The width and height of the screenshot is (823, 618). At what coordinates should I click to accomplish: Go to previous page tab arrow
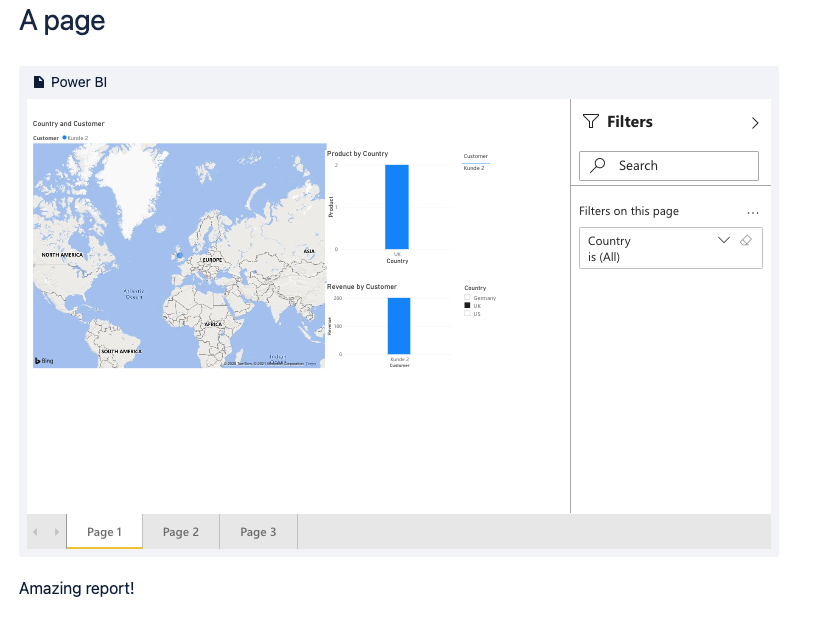35,532
